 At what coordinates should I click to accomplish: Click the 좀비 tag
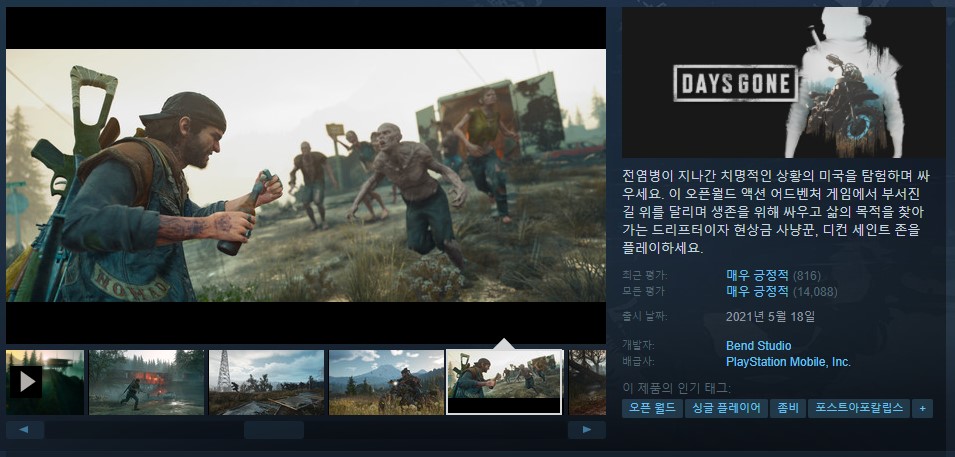pos(788,408)
